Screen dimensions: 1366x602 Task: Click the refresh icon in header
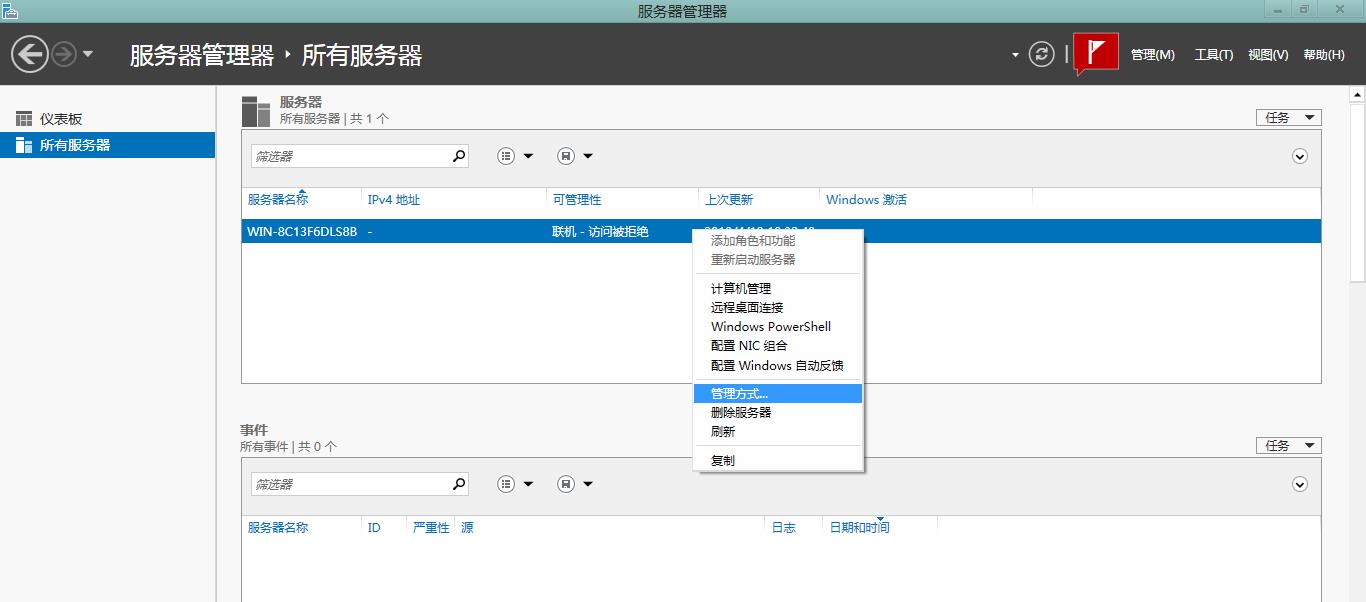1042,54
